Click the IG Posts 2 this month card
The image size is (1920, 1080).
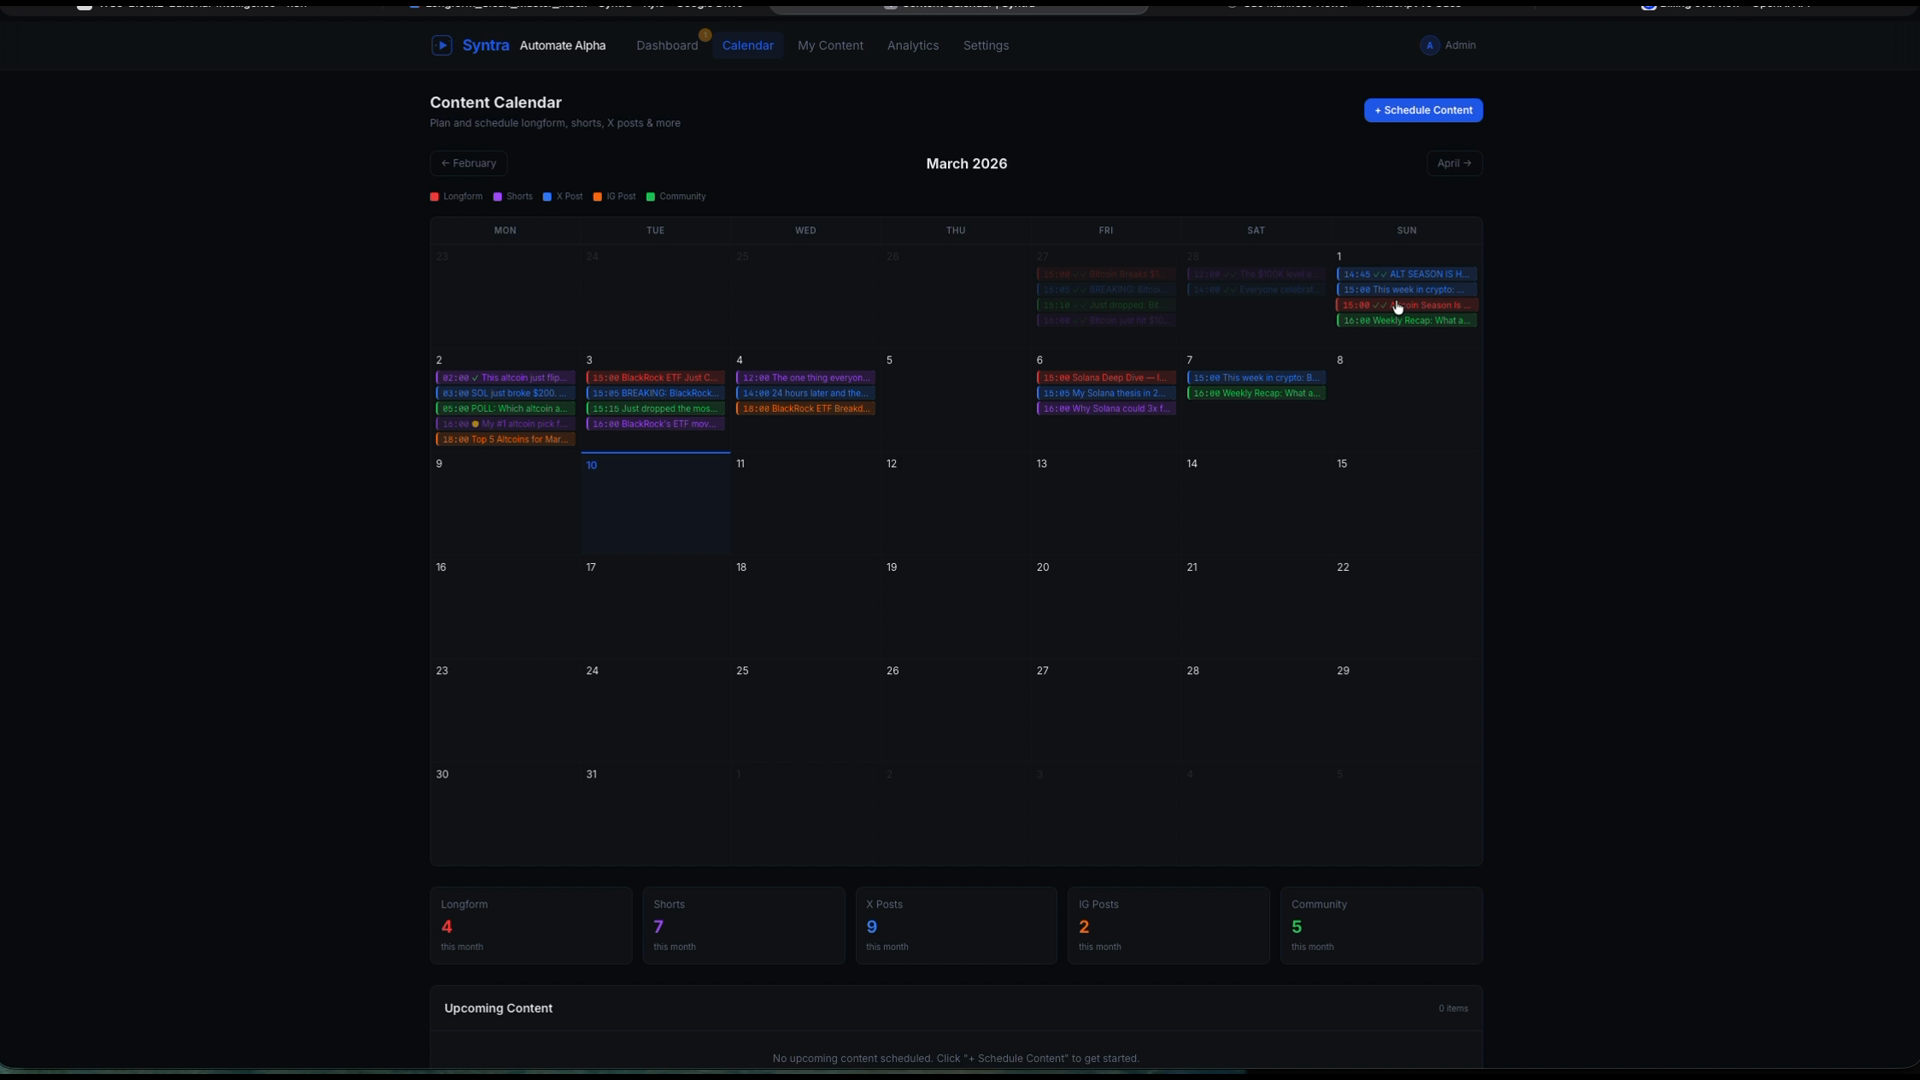click(1168, 925)
